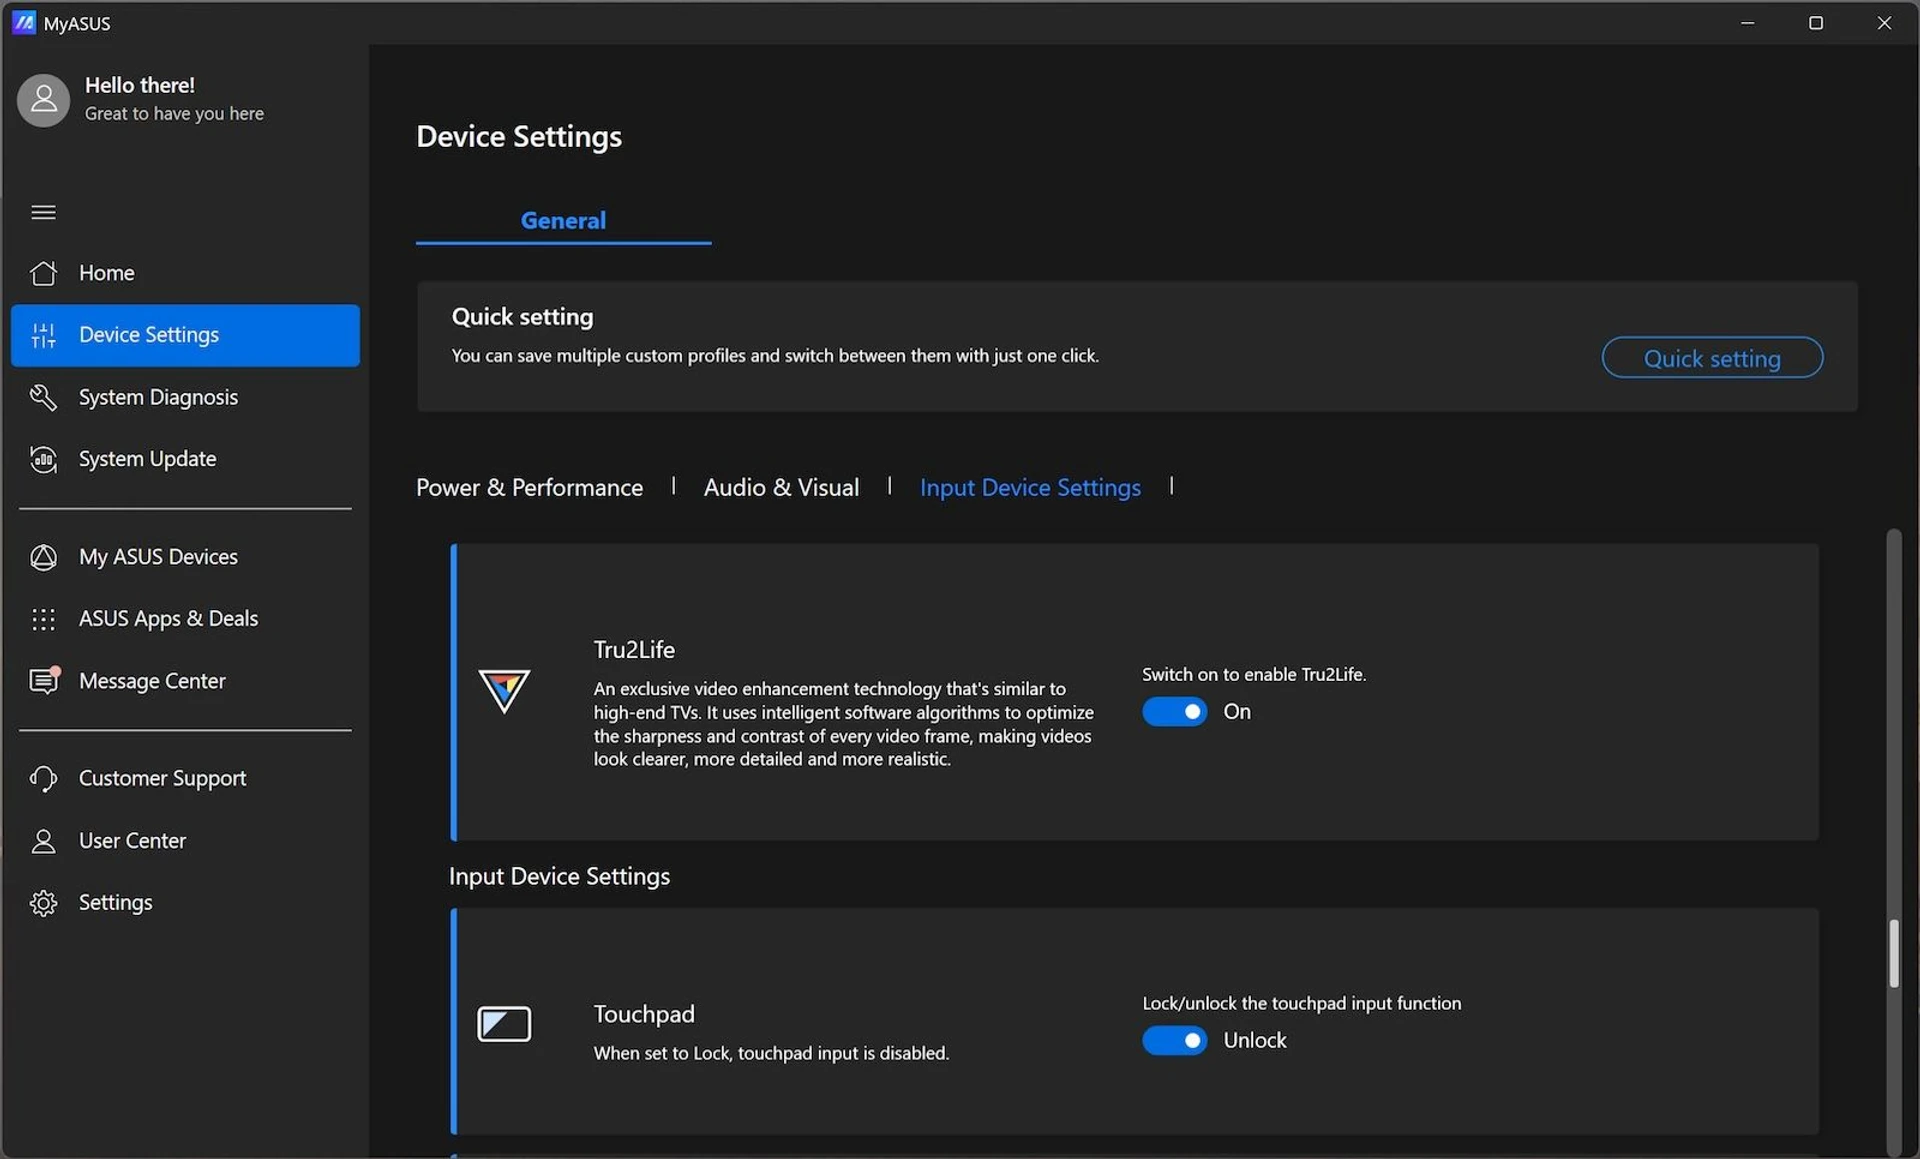1920x1159 pixels.
Task: Click the Quick setting button
Action: pos(1712,358)
